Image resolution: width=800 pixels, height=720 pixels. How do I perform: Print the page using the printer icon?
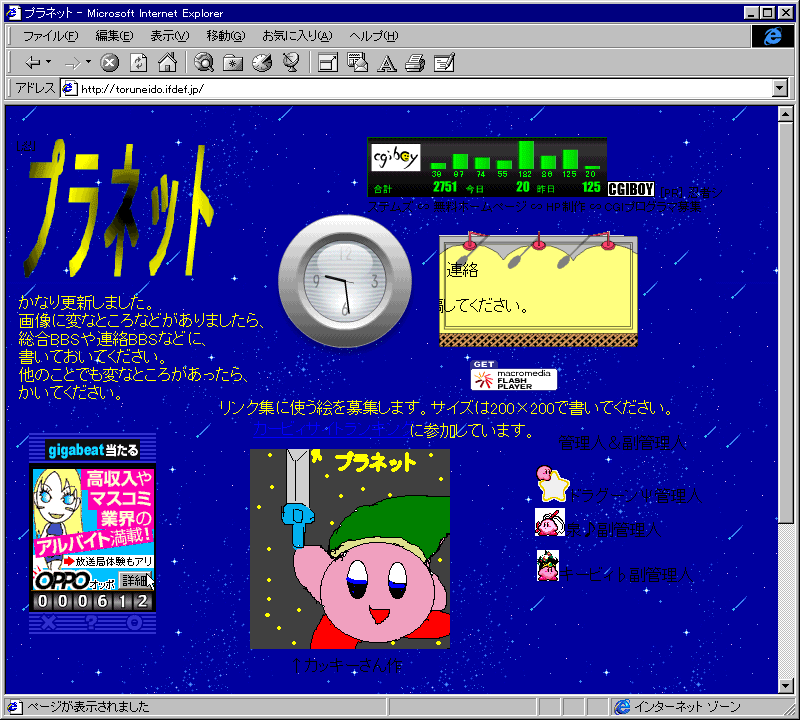(x=415, y=63)
